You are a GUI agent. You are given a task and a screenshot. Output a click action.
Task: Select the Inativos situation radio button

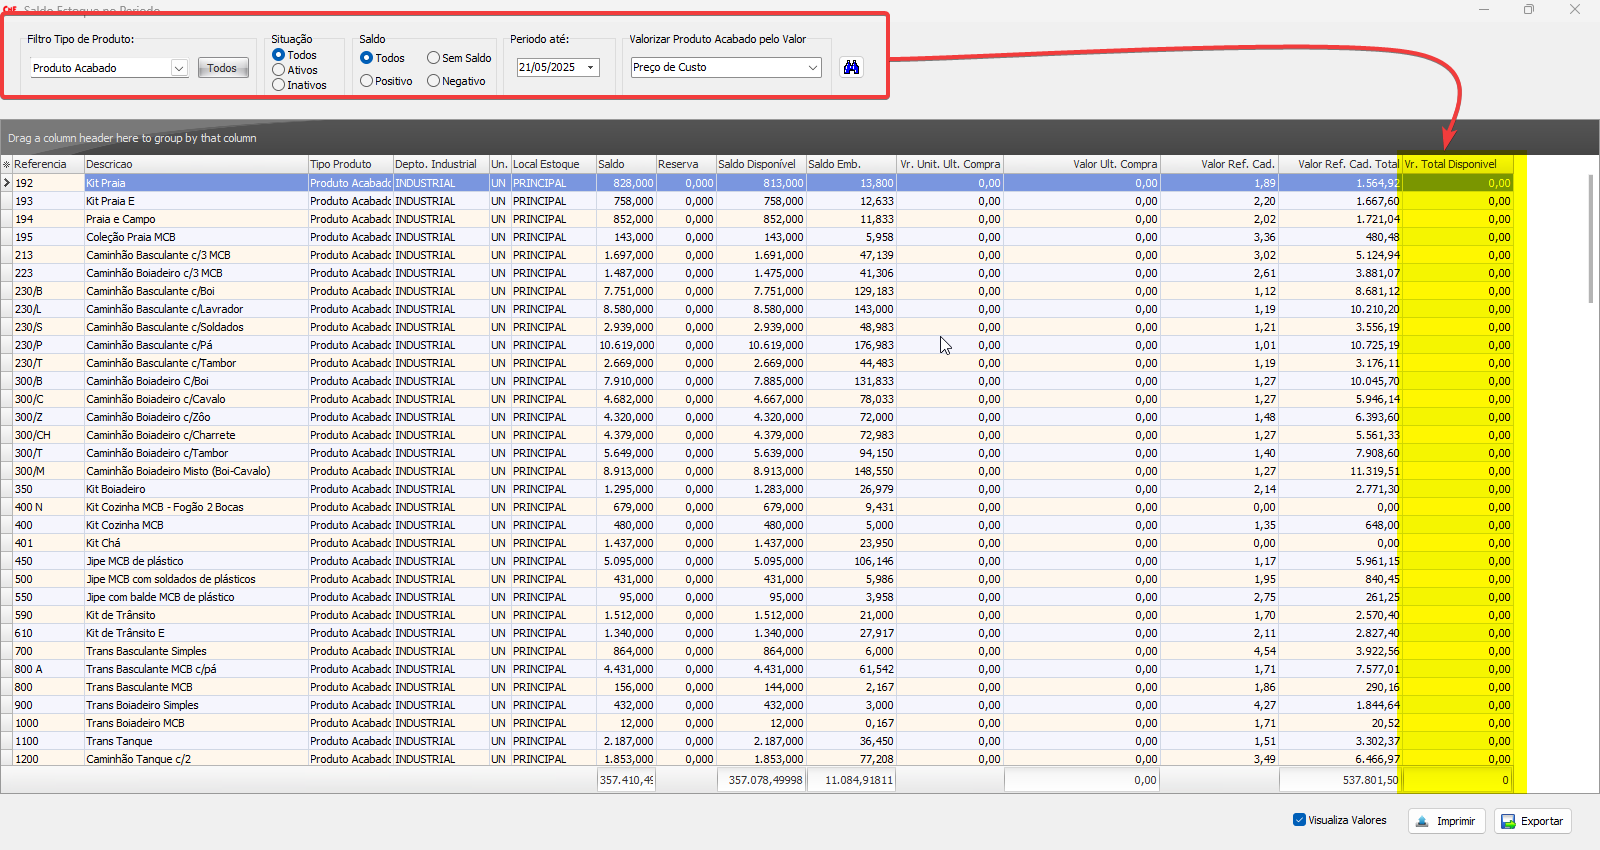pos(279,85)
